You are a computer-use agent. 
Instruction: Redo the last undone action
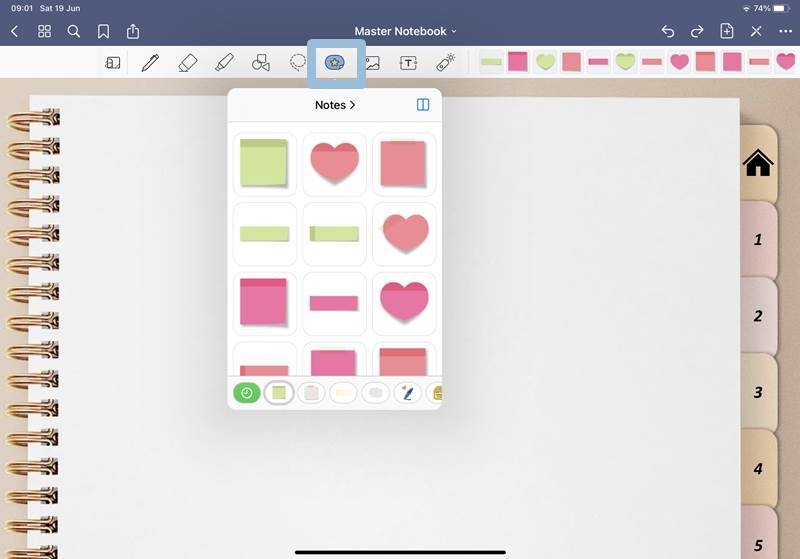pyautogui.click(x=697, y=32)
